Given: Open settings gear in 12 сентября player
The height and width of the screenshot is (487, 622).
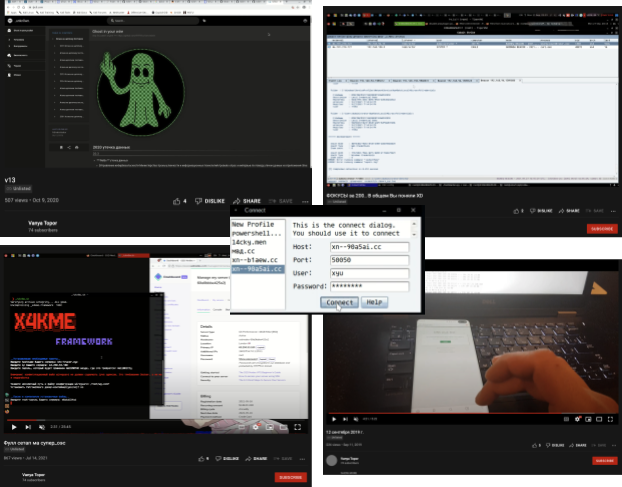Looking at the screenshot, I should point(577,419).
